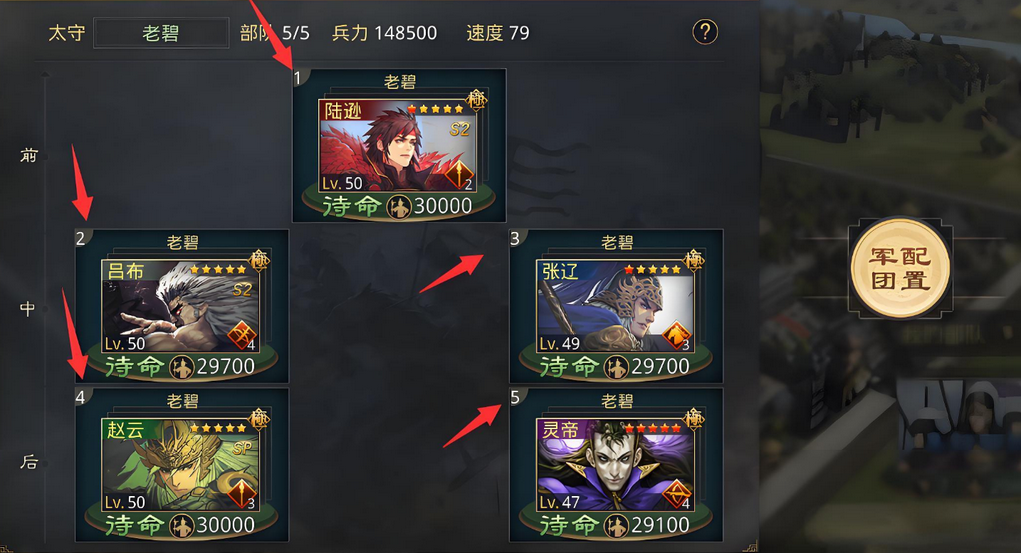Click the 极 badge on 陆逊 card
Screen dimensions: 1021x553
pos(477,100)
